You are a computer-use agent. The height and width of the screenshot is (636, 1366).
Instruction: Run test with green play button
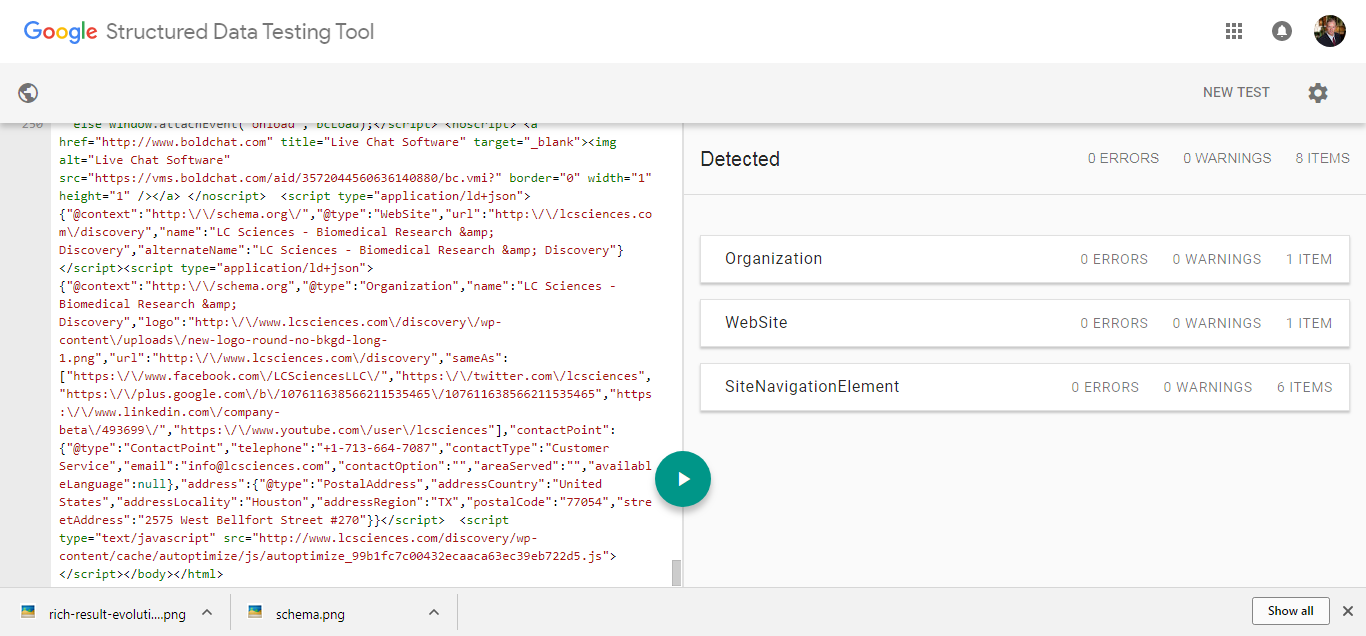click(x=683, y=479)
